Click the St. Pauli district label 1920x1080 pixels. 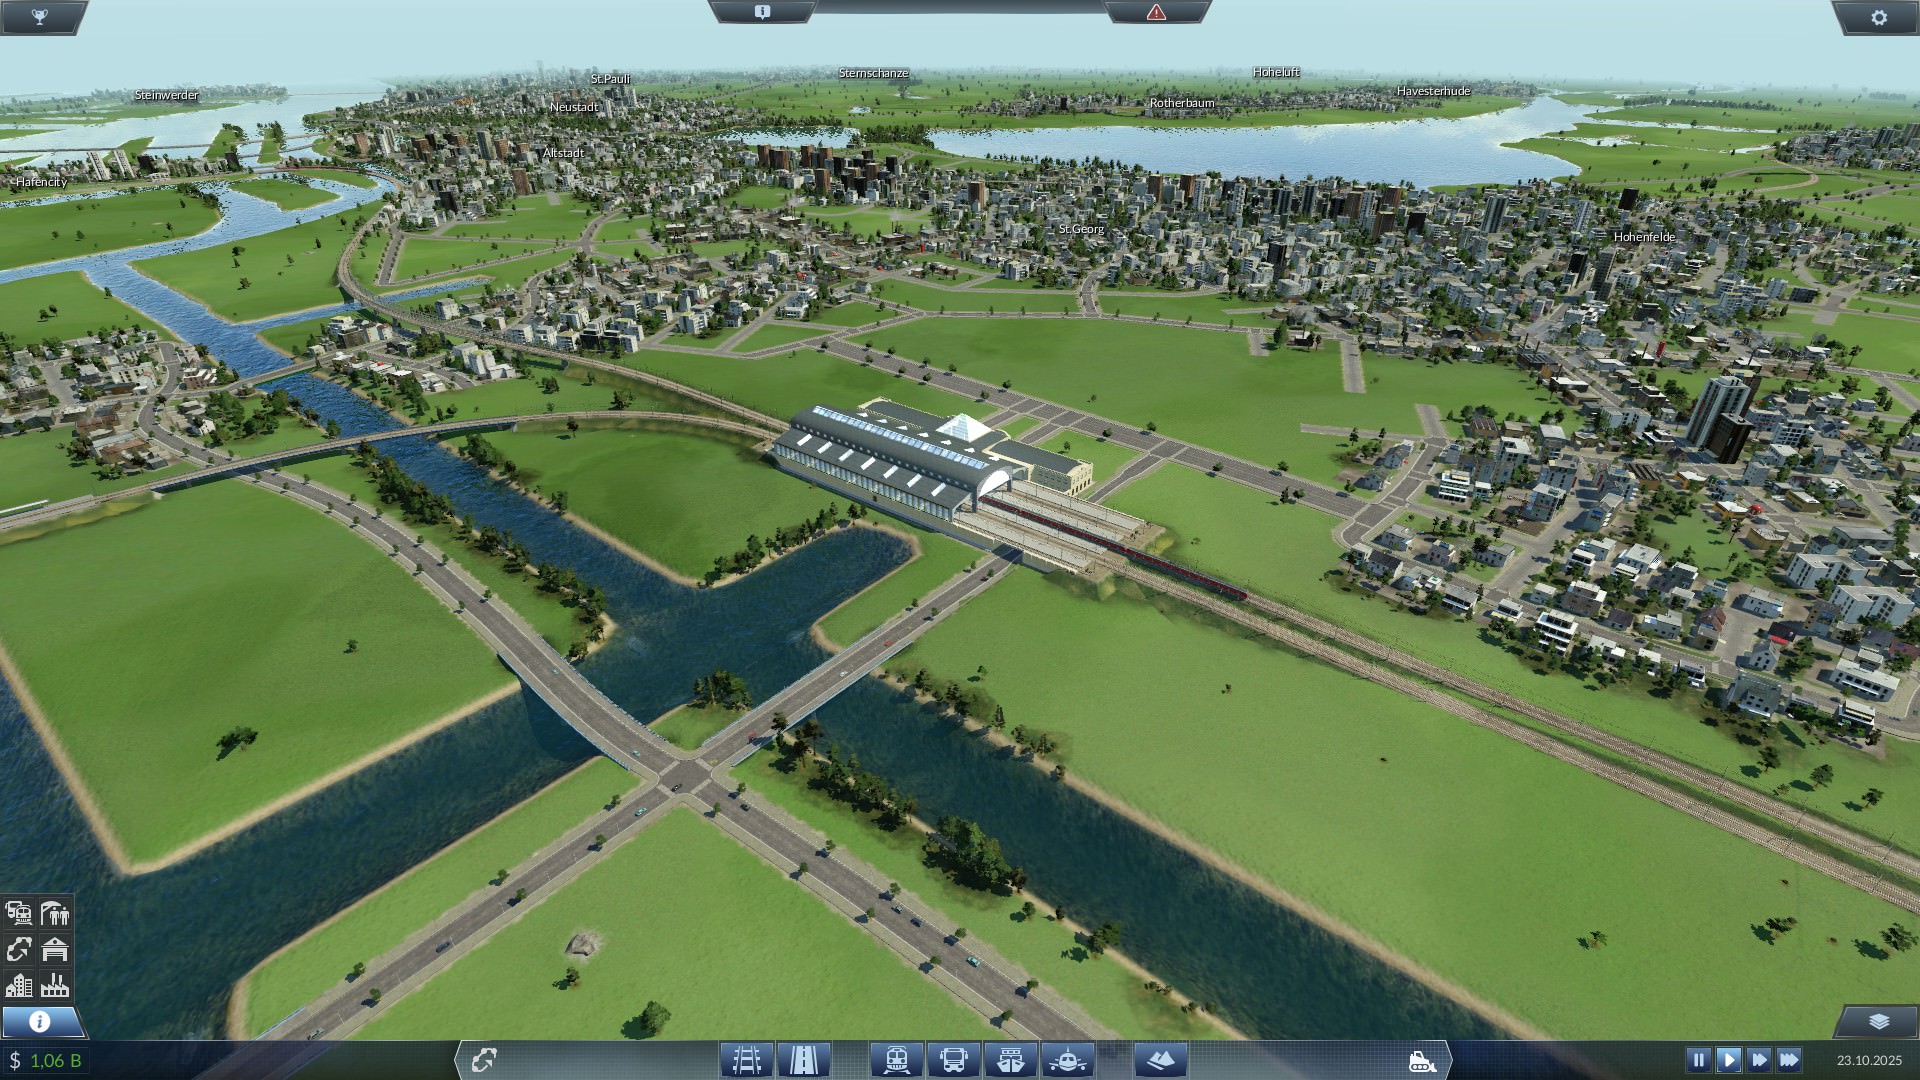click(x=610, y=79)
